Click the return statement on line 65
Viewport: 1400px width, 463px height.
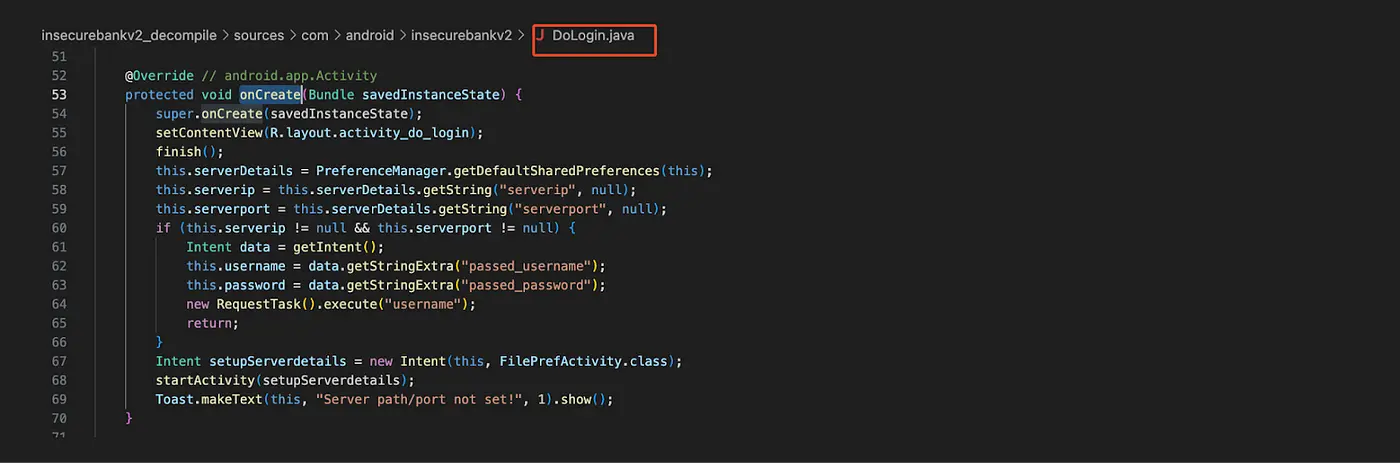[x=213, y=323]
